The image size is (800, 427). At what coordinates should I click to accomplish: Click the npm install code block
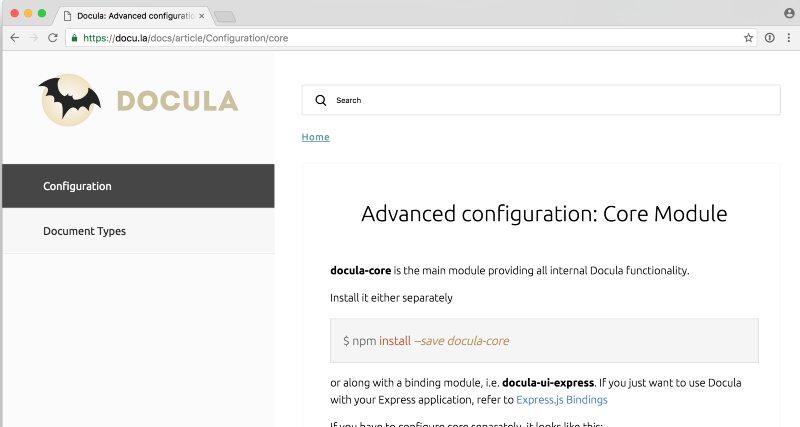(544, 341)
